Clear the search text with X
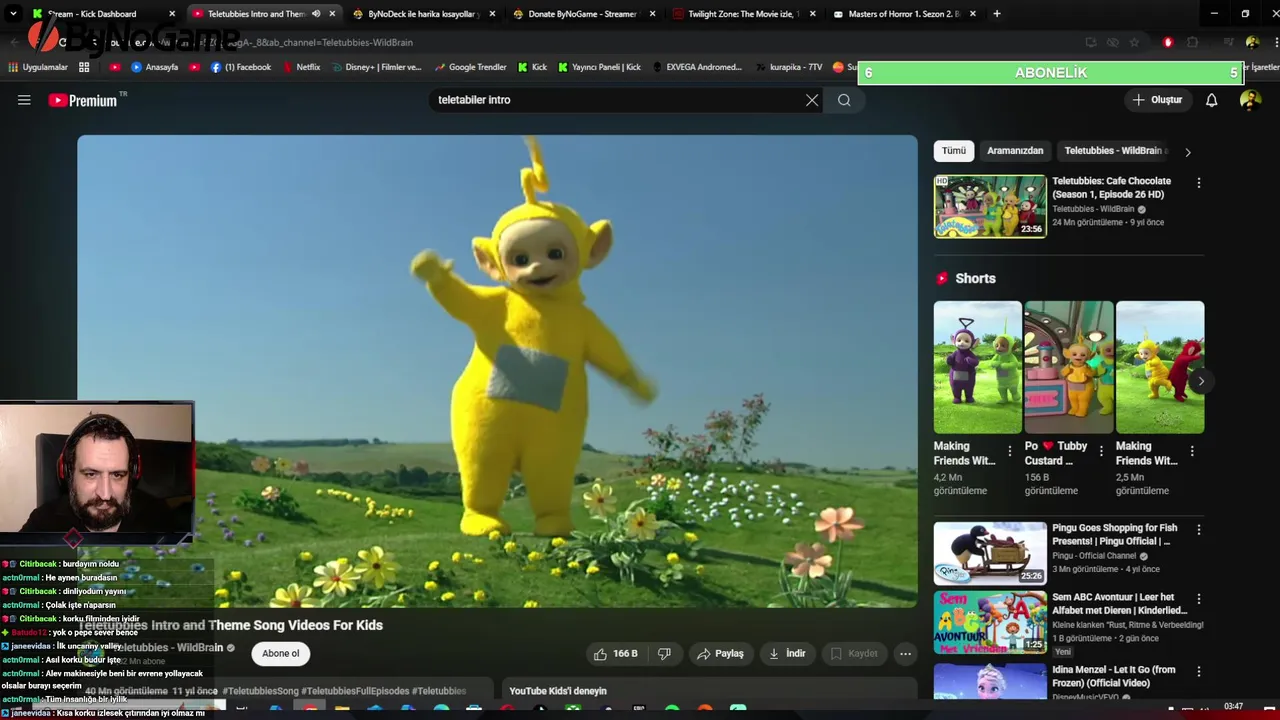Viewport: 1280px width, 720px height. coord(812,100)
